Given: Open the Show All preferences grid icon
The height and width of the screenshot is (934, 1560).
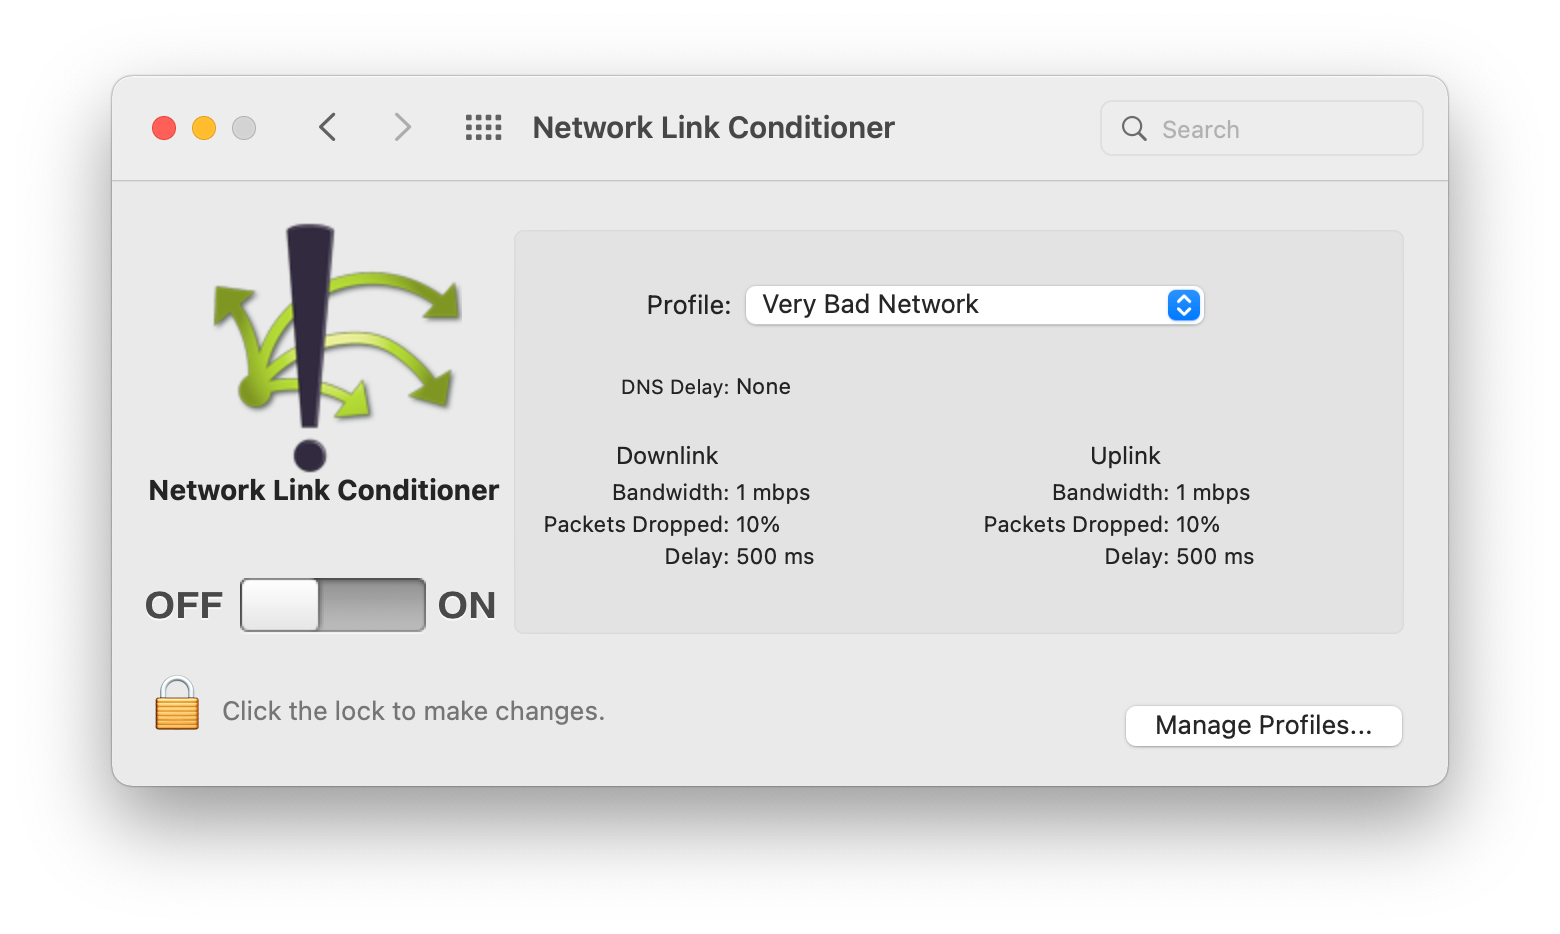Looking at the screenshot, I should 484,128.
